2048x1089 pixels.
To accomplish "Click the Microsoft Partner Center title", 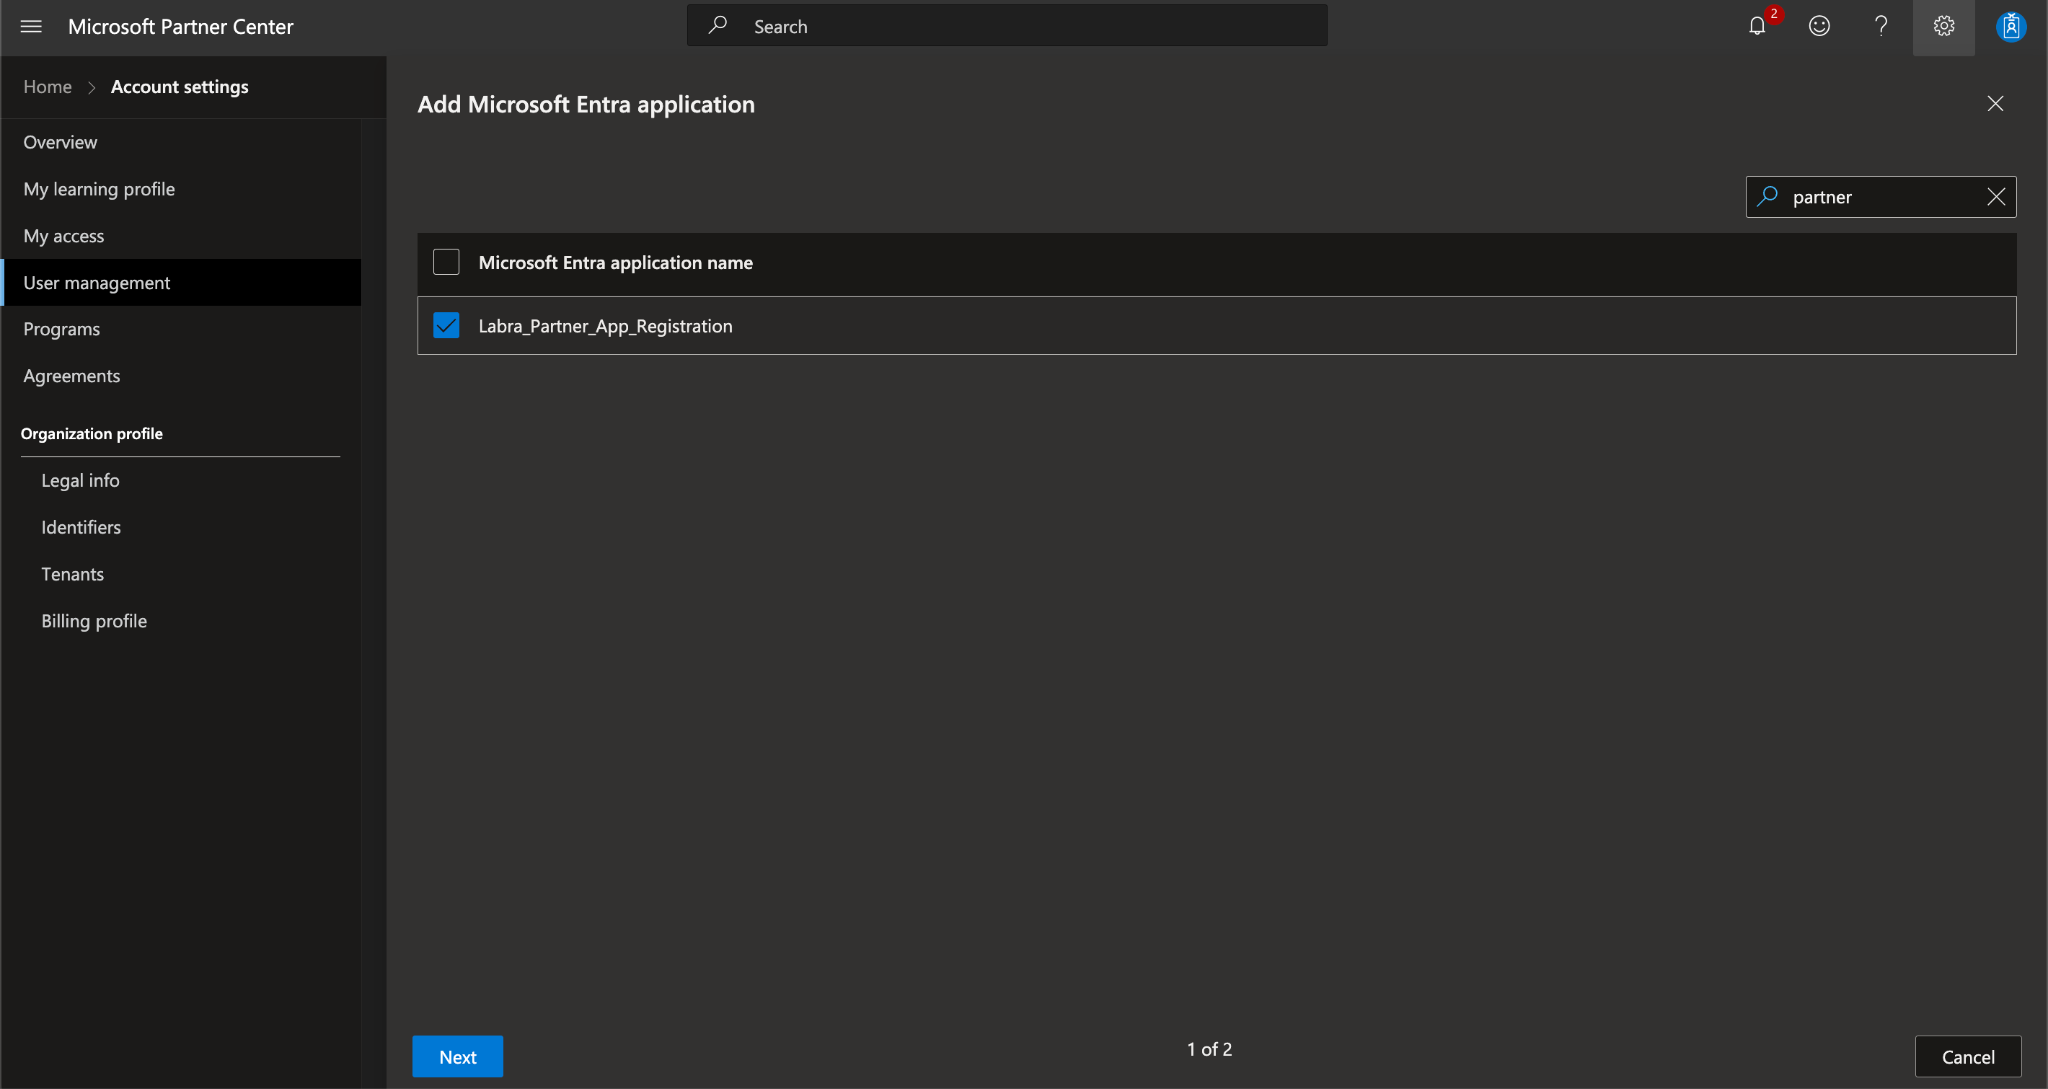I will 181,27.
